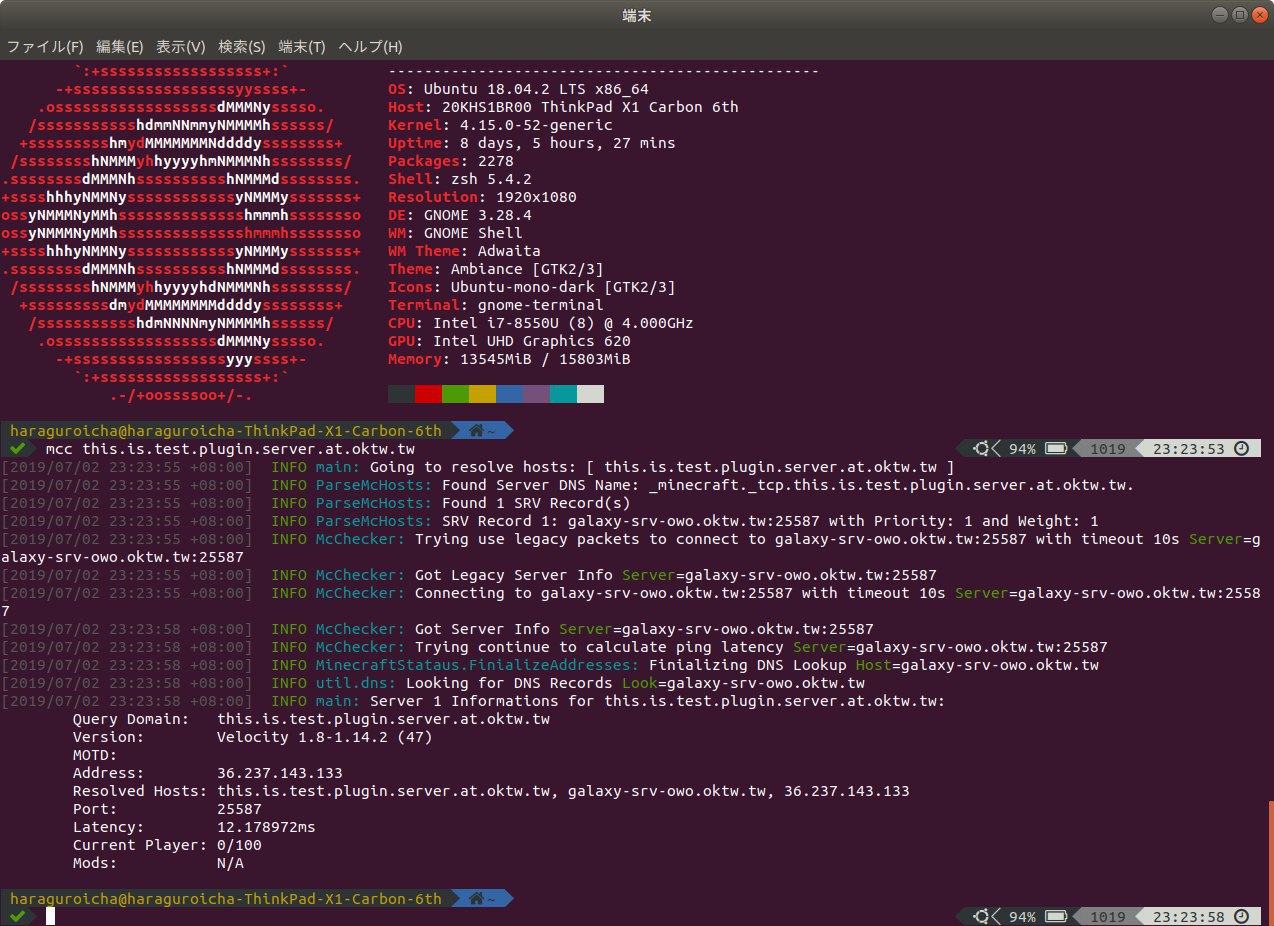Click the window title 端末
Screen dimensions: 1274x926
tap(637, 15)
